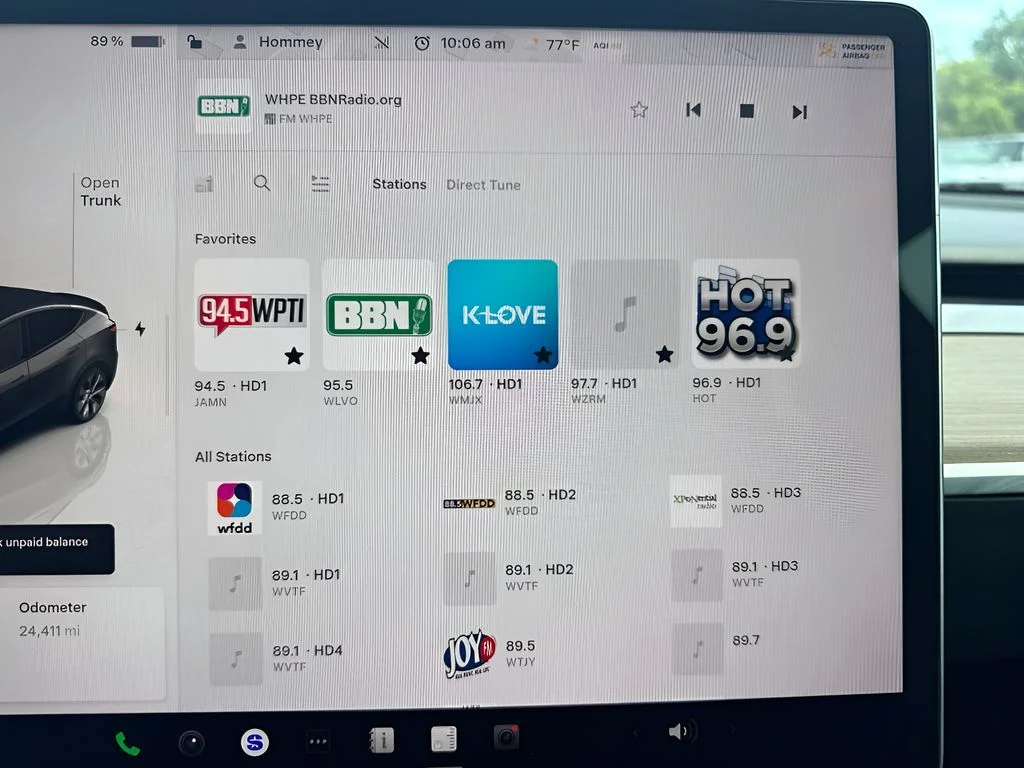View the Odometer card

click(82, 643)
